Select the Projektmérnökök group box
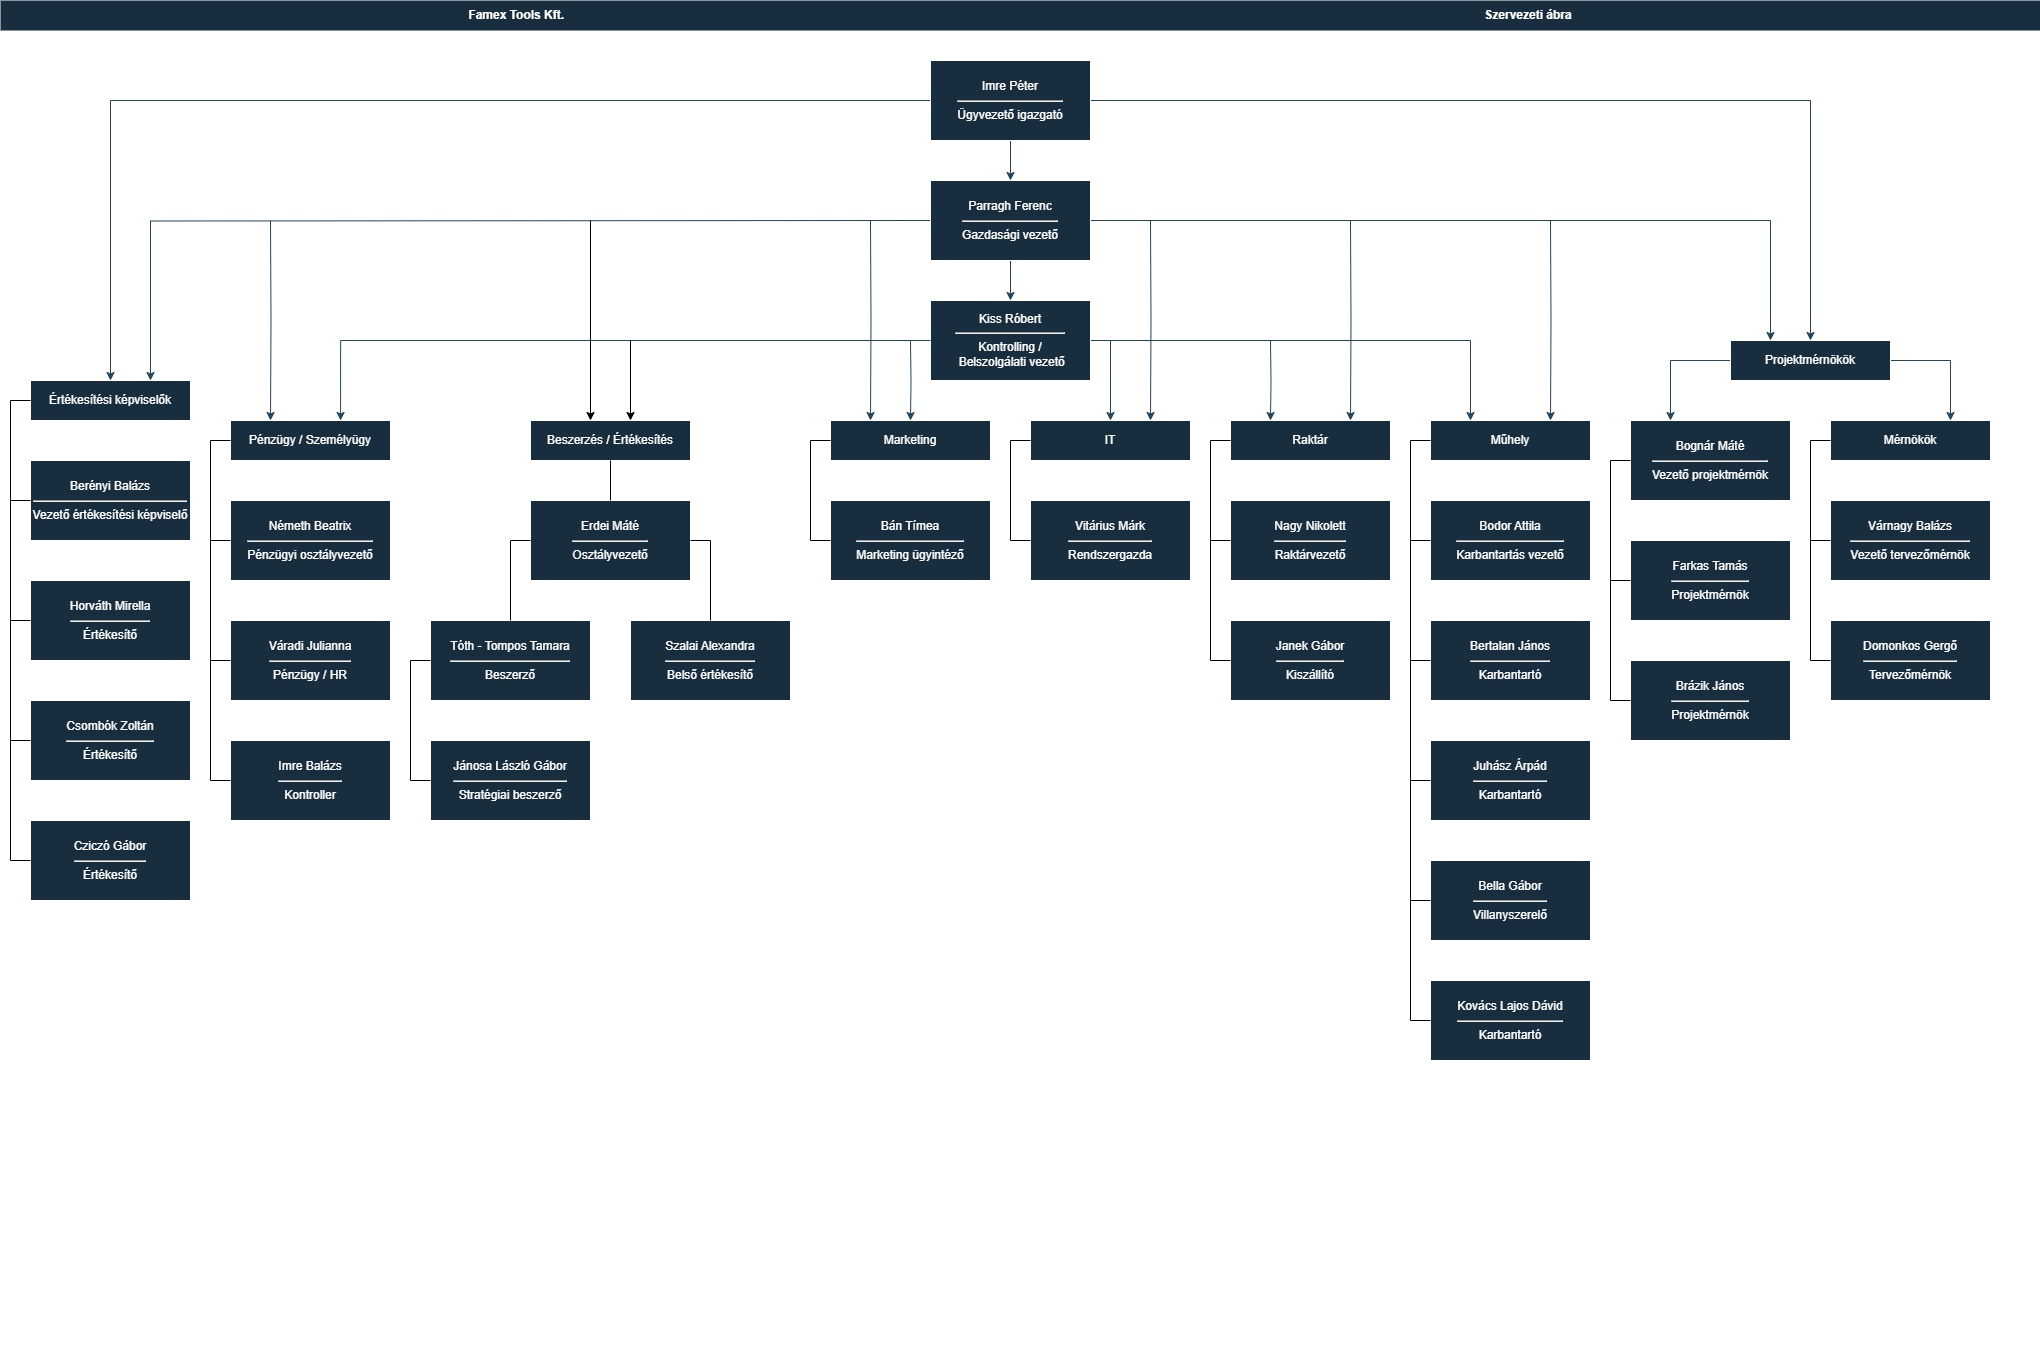Viewport: 2040px width, 1350px height. [x=1810, y=360]
